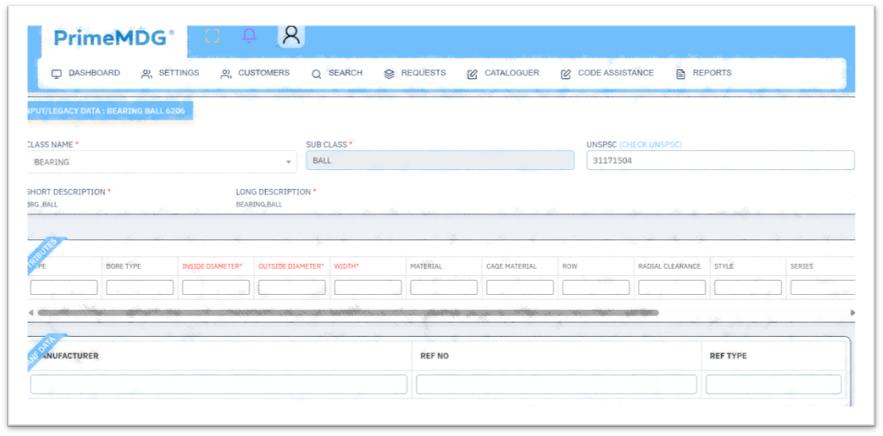Open the Dashboard menu item
The image size is (883, 436).
tap(86, 73)
